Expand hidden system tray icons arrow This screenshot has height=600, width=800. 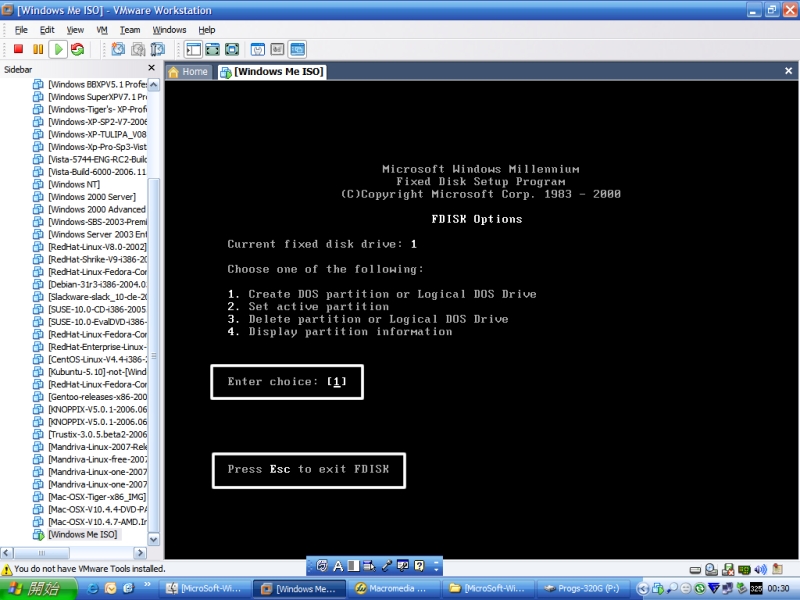coord(643,589)
